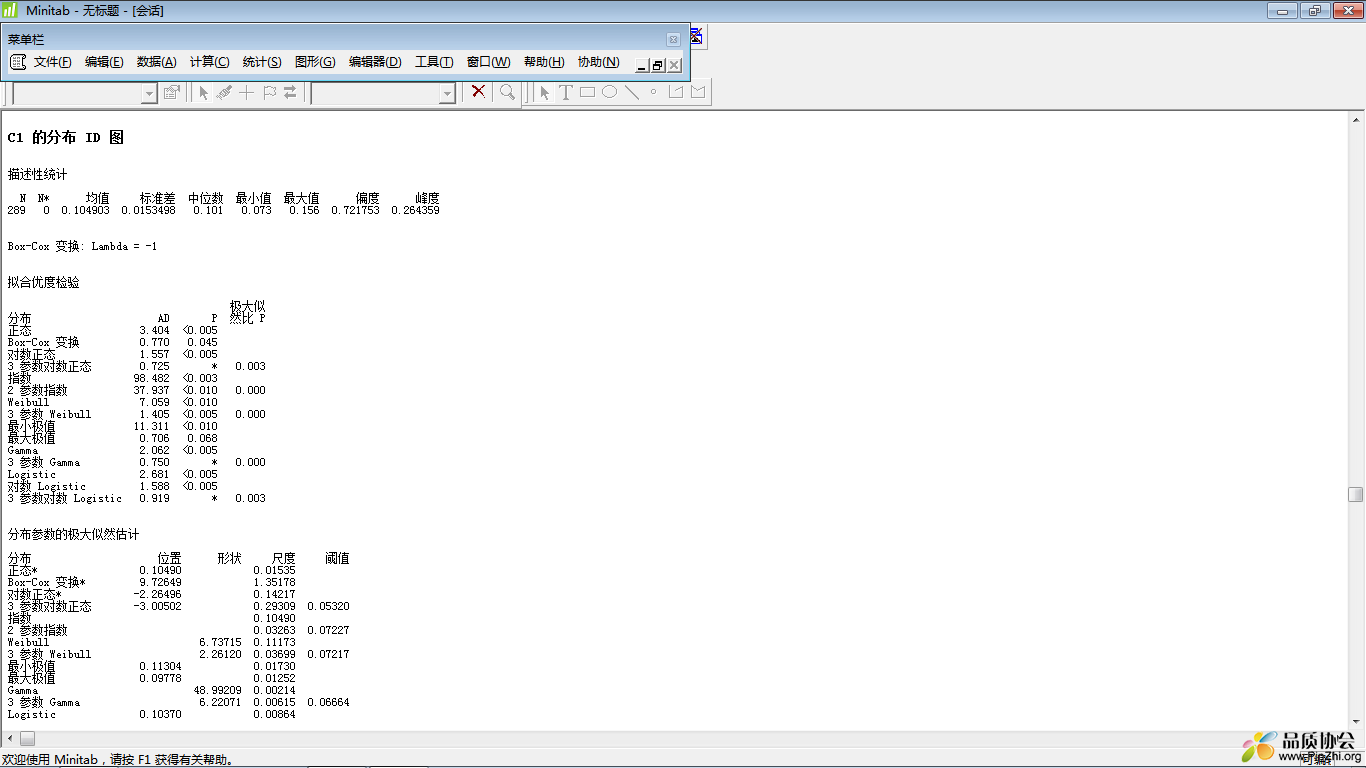Open the 编辑器(D) menu
The image size is (1366, 768).
pos(375,62)
